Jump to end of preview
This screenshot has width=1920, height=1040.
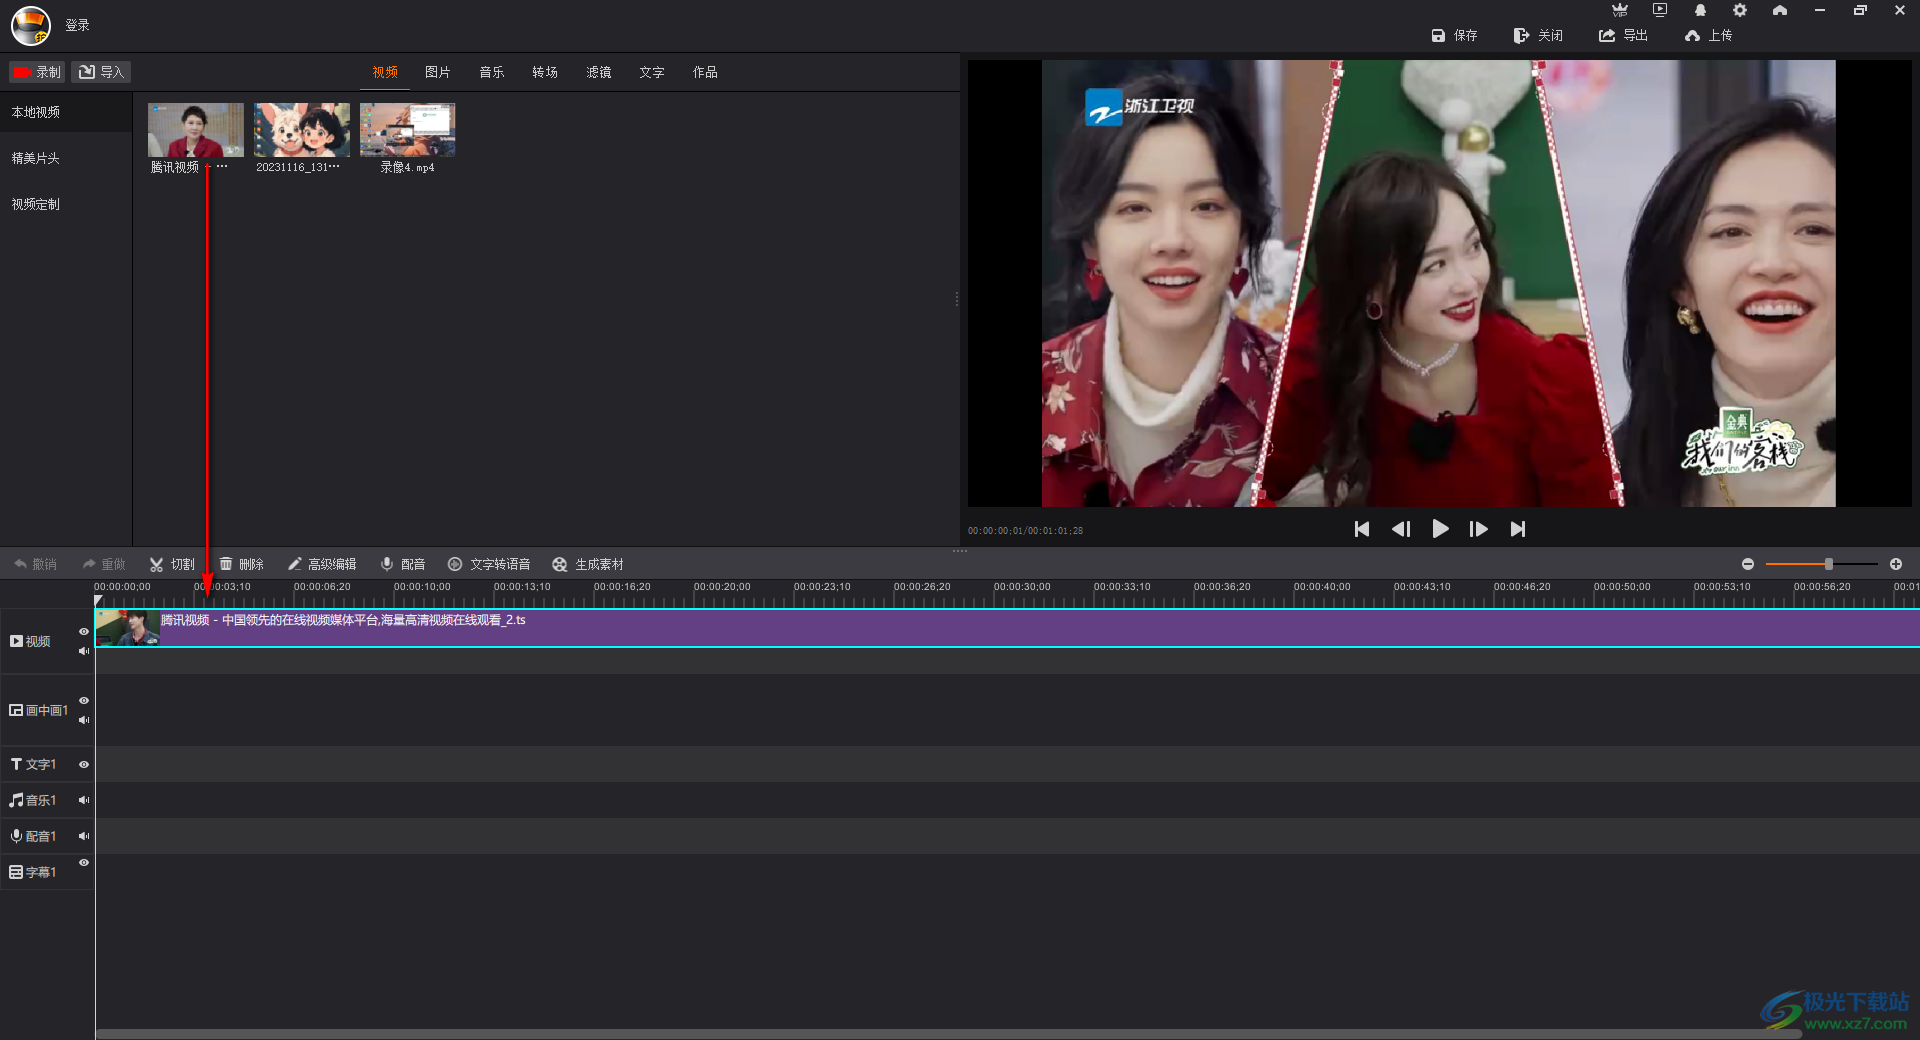1518,529
